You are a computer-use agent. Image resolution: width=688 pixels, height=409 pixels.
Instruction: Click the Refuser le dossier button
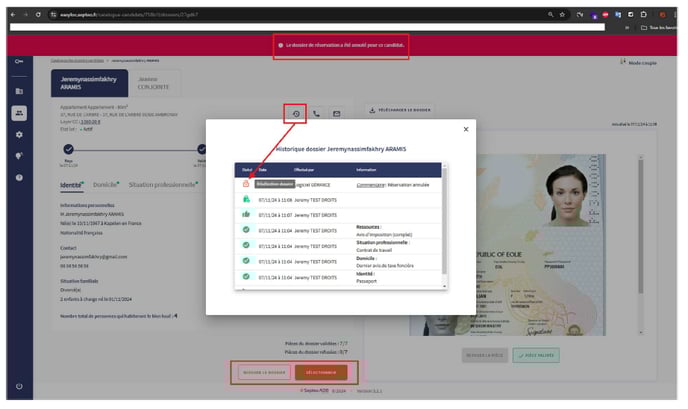pyautogui.click(x=262, y=372)
